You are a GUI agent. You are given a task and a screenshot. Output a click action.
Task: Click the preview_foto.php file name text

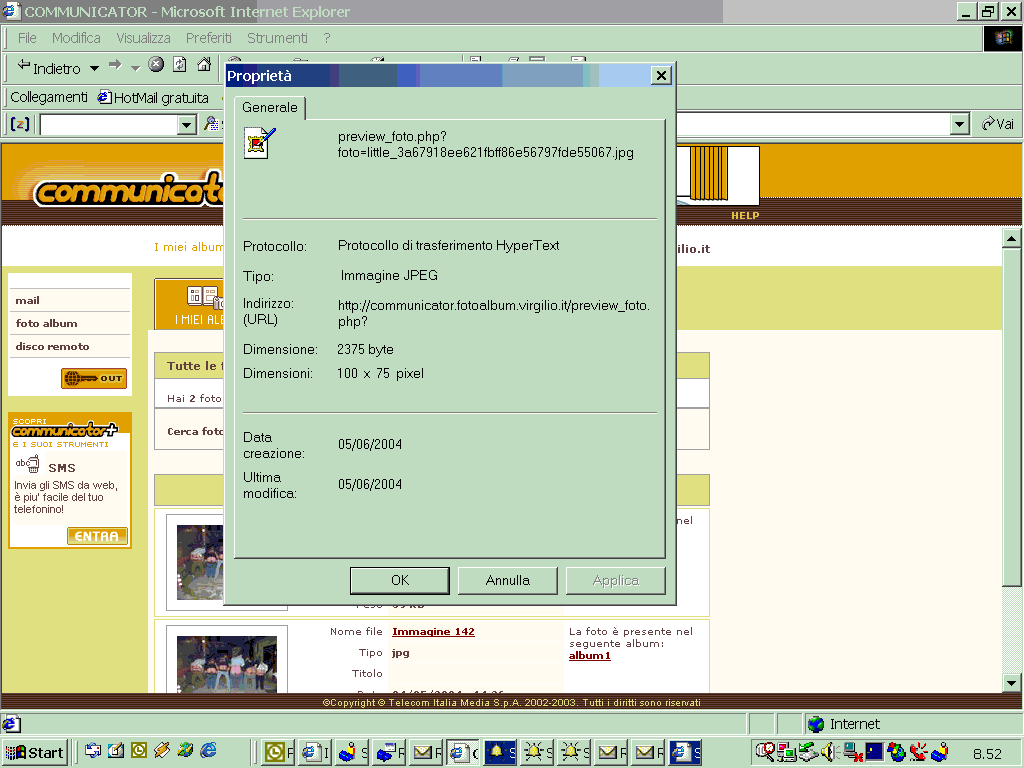485,144
